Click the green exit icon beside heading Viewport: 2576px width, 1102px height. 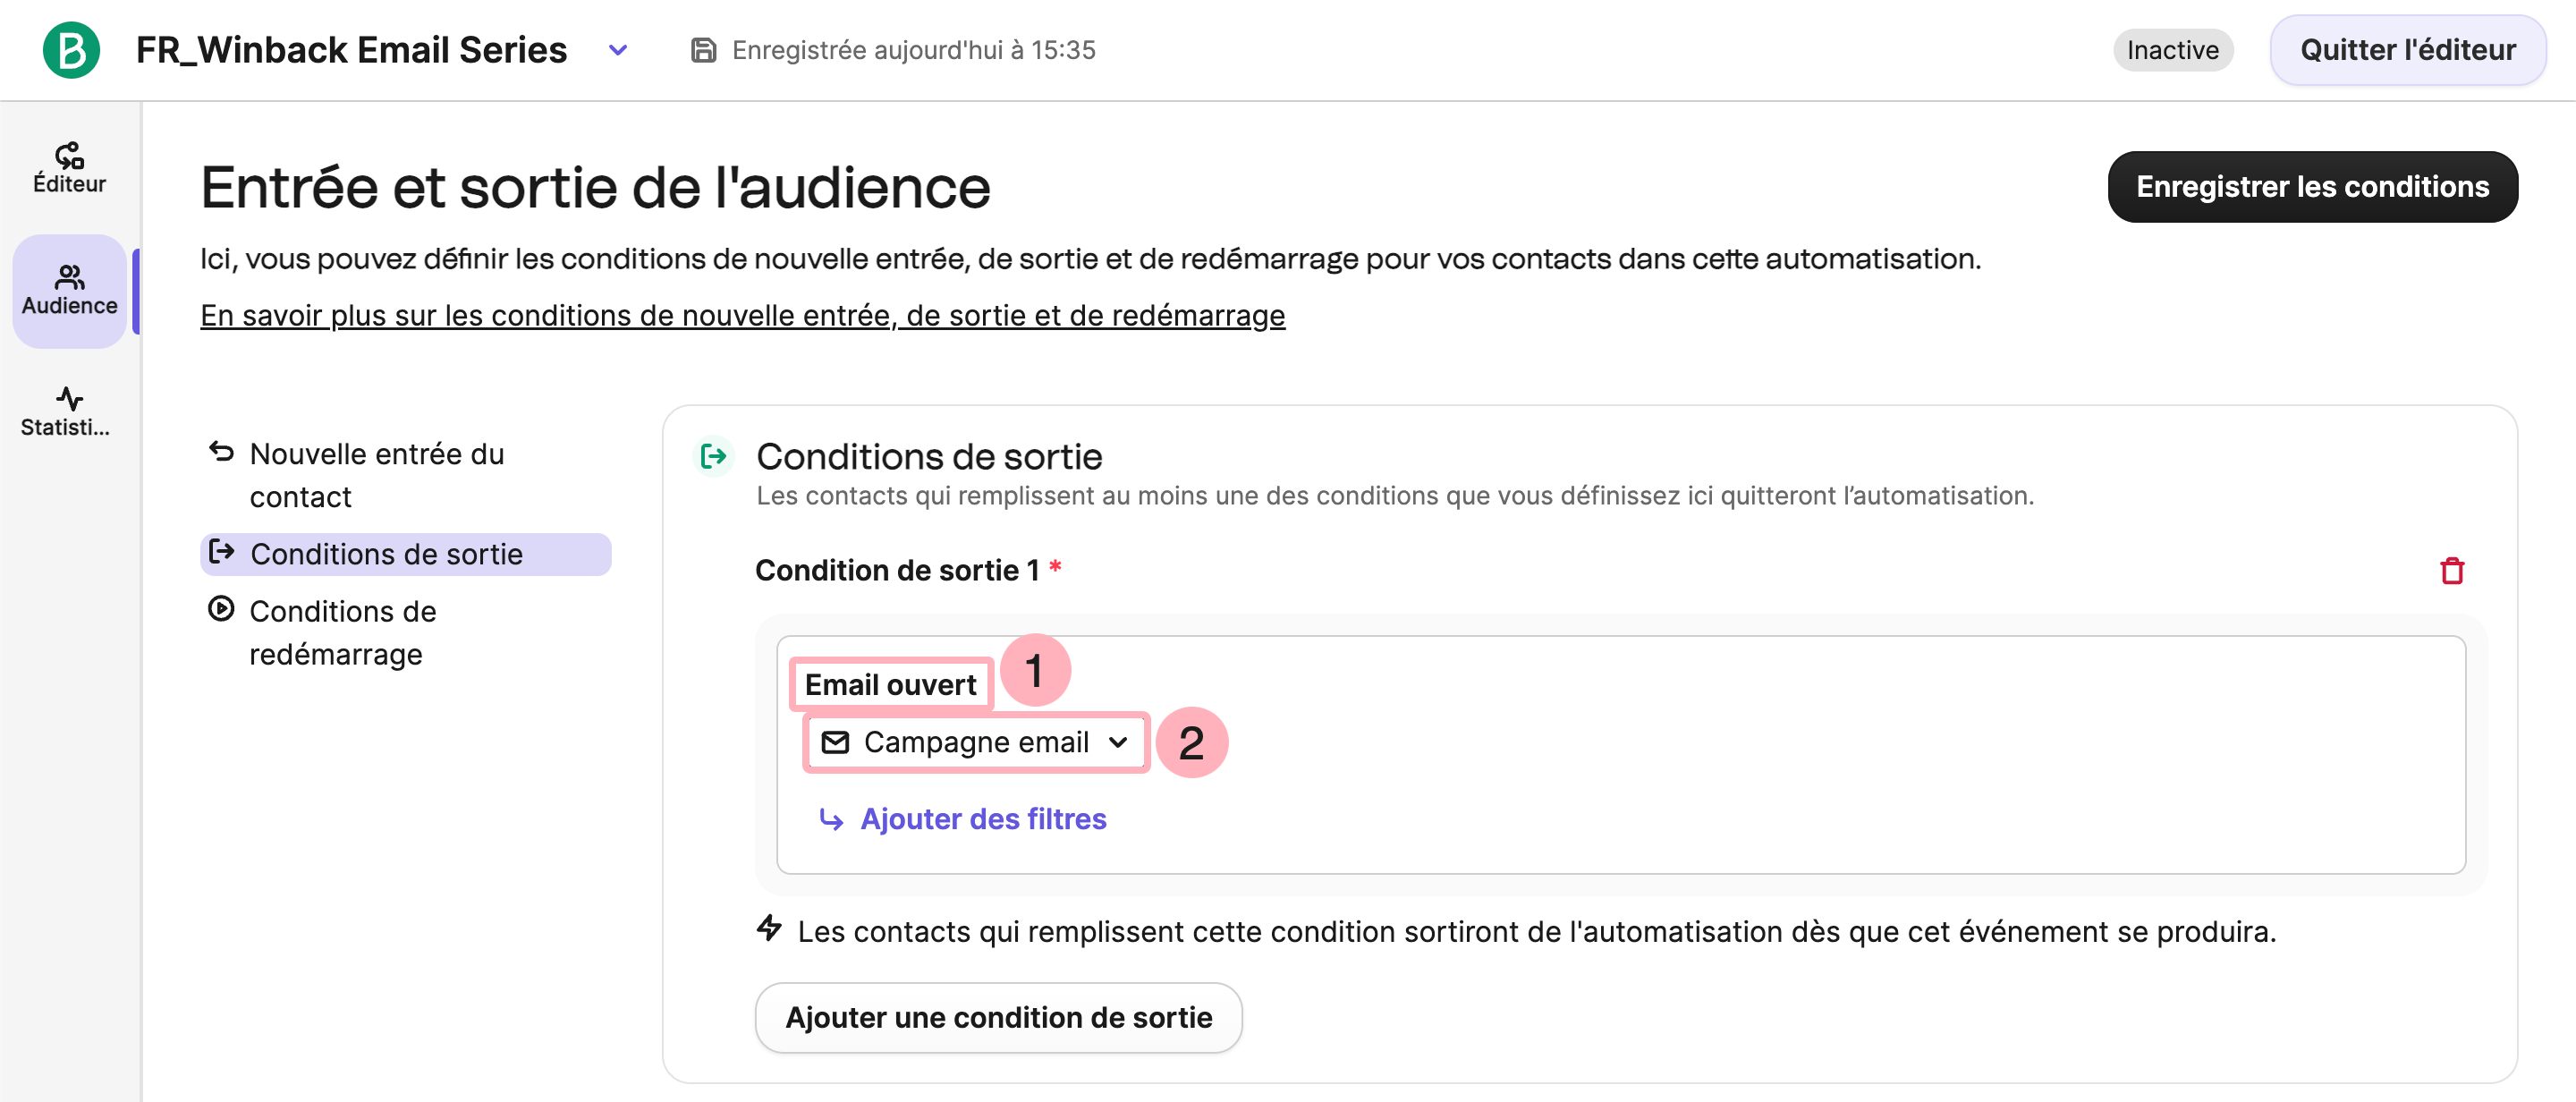[714, 457]
